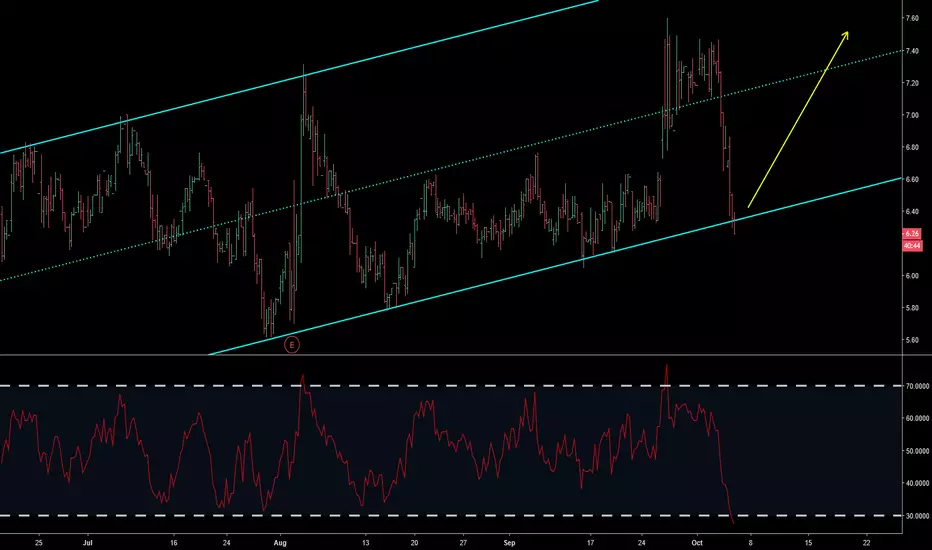Click the 30.0000 RSI axis label

917,516
